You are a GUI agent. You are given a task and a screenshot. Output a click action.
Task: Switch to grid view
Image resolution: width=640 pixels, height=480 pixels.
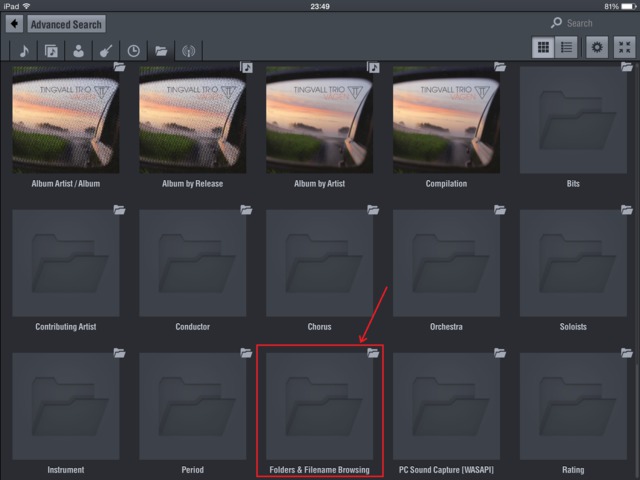point(544,48)
